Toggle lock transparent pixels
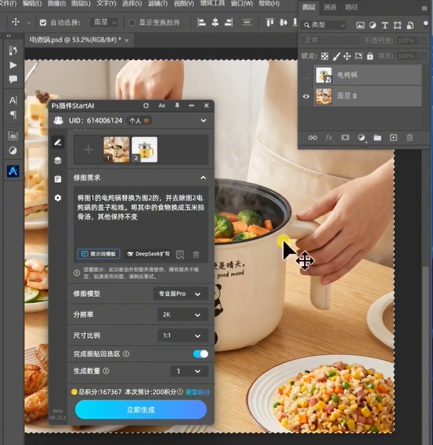The image size is (433, 445). tap(325, 56)
